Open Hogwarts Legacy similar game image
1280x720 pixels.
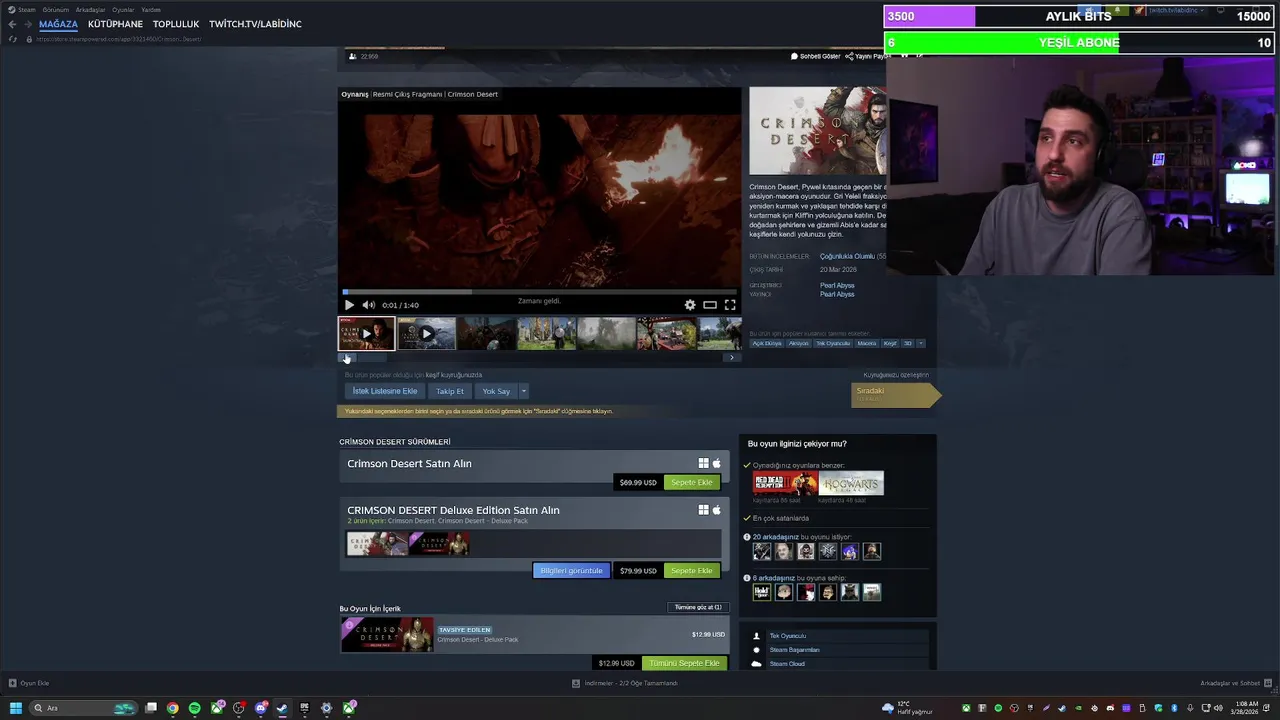[851, 483]
